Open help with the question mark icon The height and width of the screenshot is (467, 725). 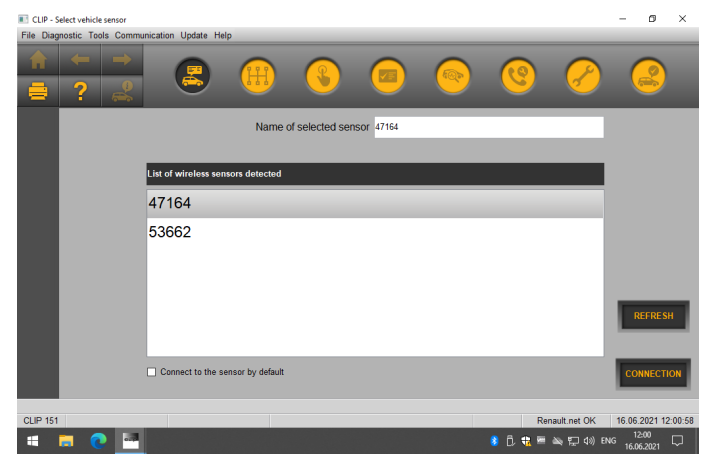click(80, 91)
